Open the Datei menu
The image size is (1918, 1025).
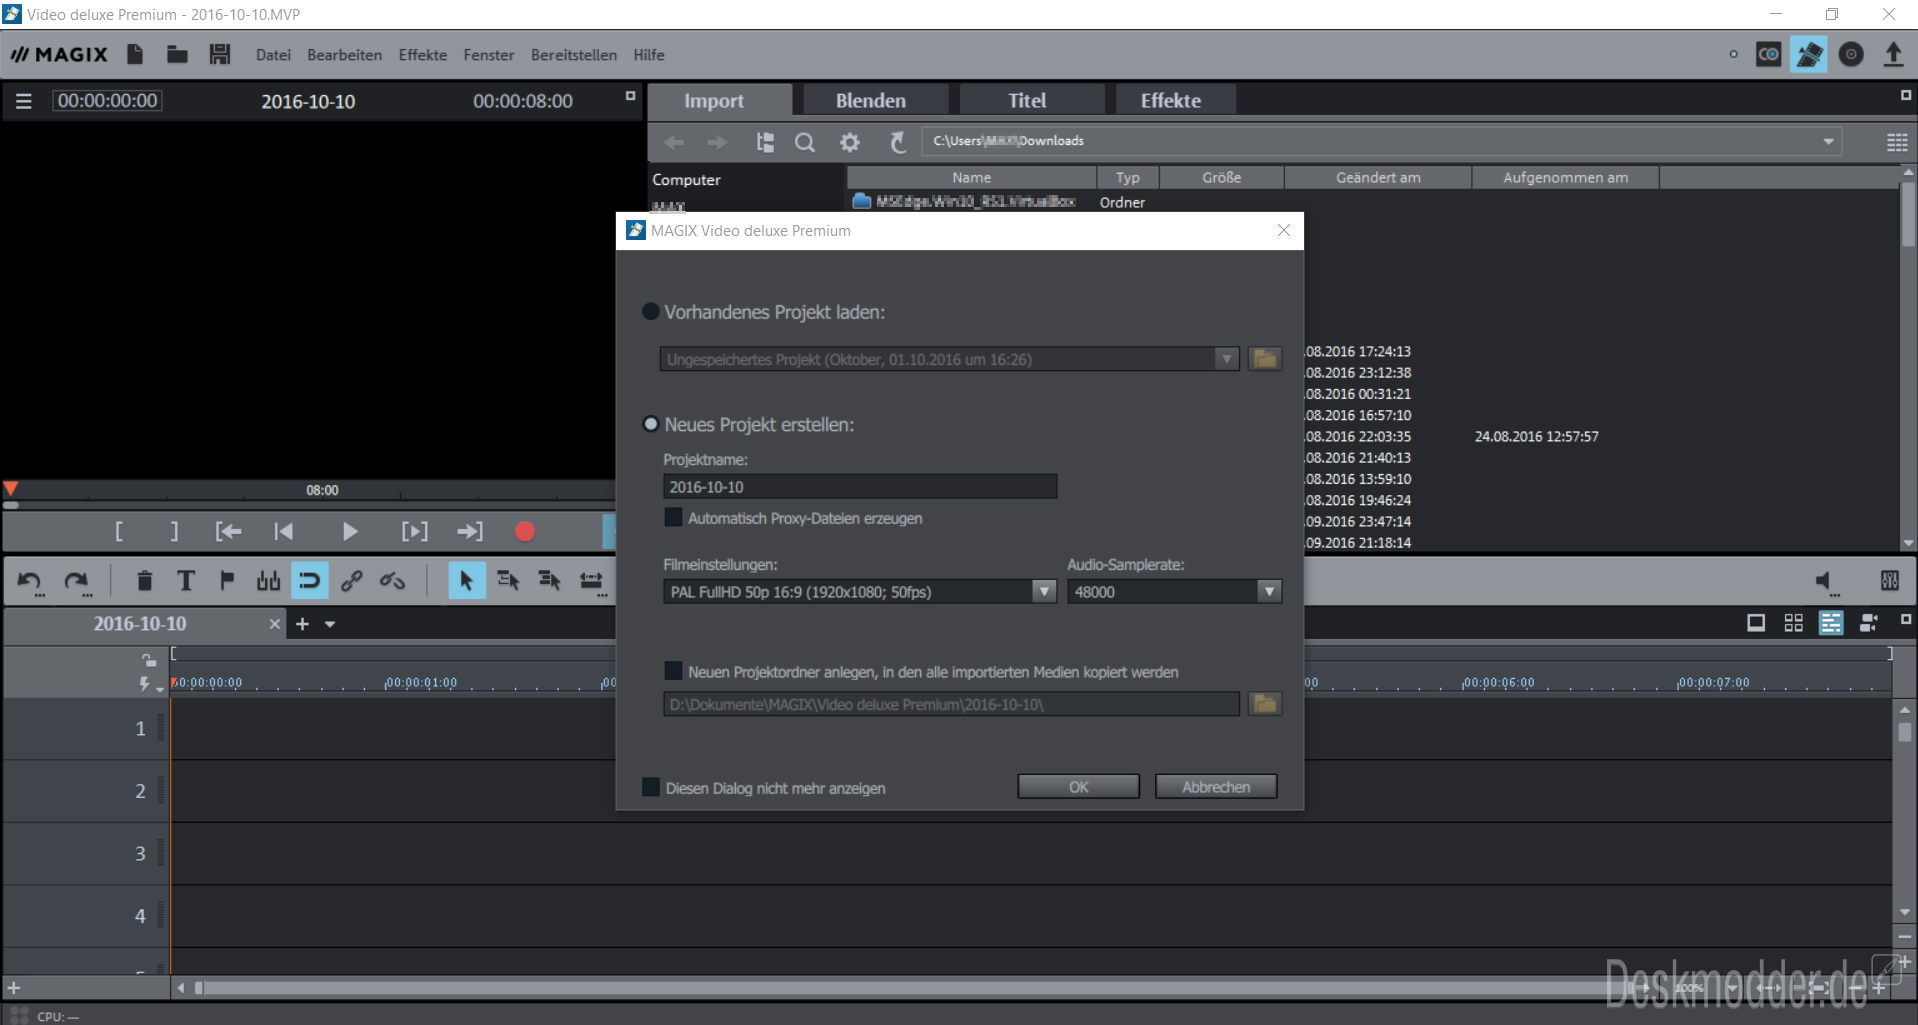(273, 55)
